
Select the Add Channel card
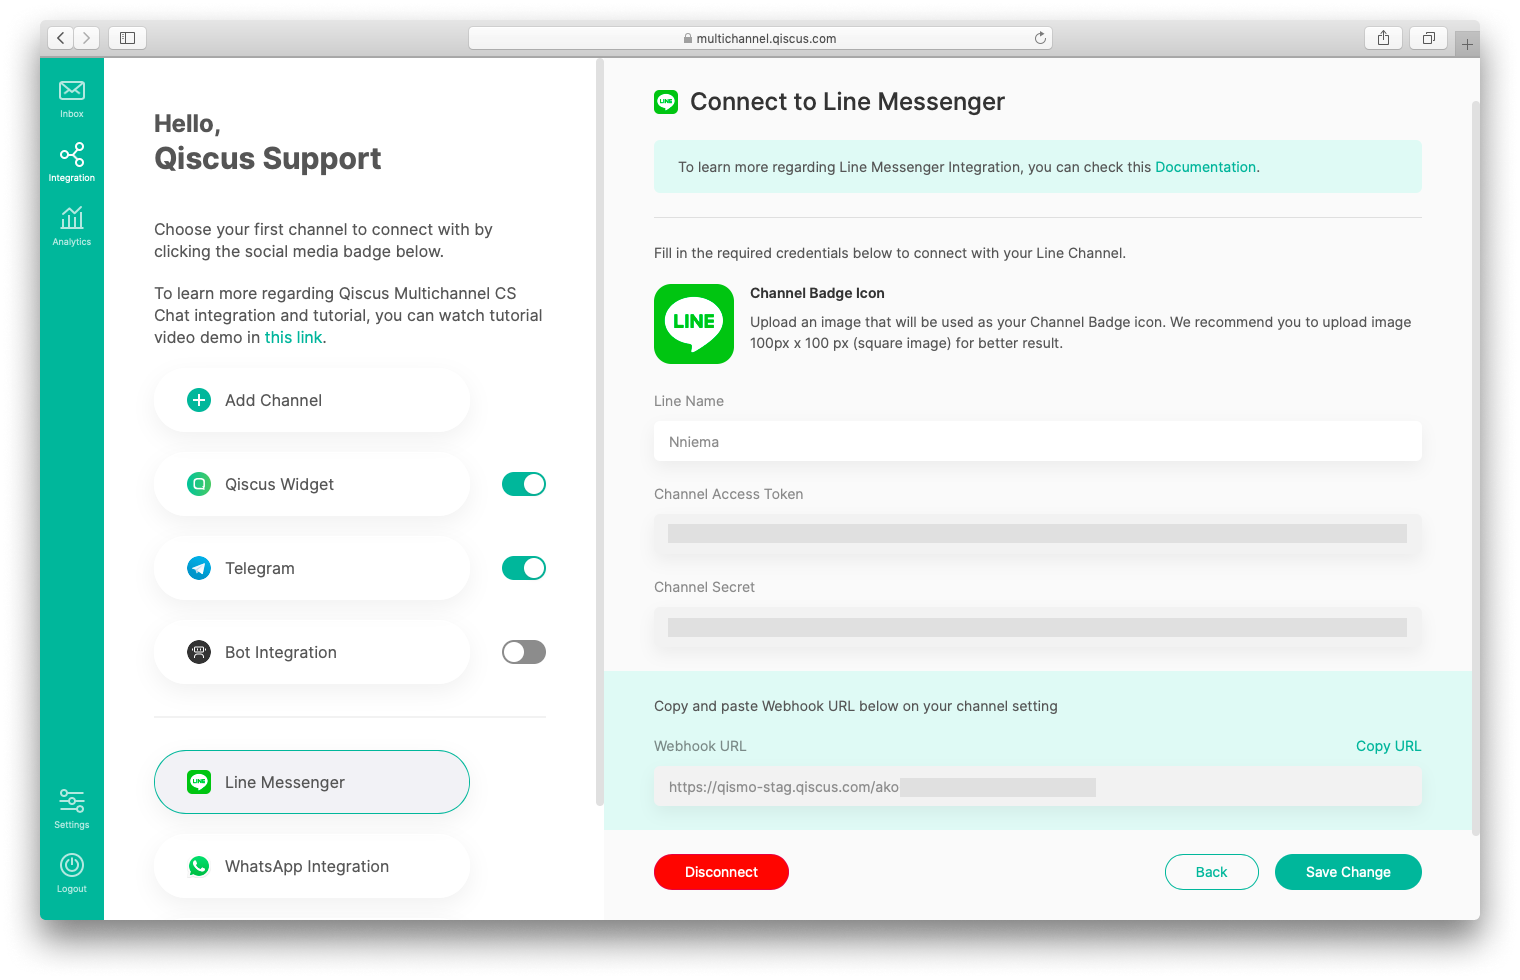coord(312,400)
